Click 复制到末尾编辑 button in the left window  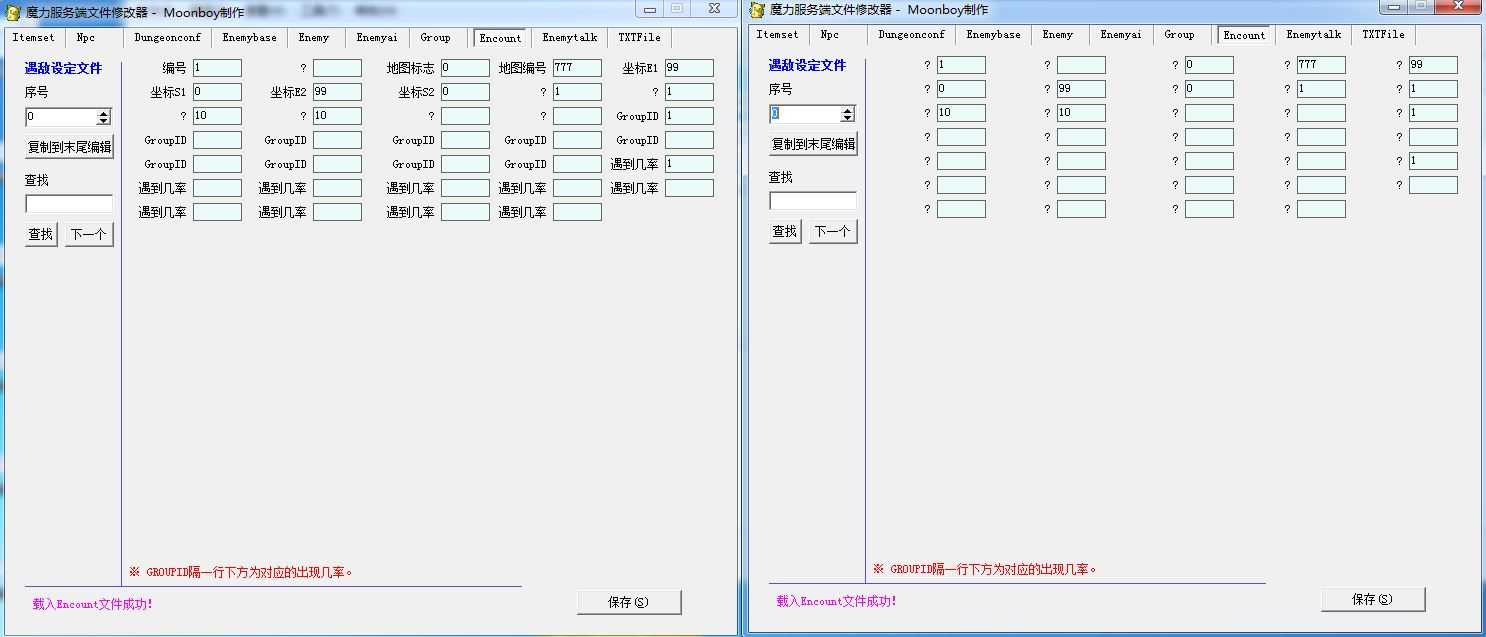70,147
